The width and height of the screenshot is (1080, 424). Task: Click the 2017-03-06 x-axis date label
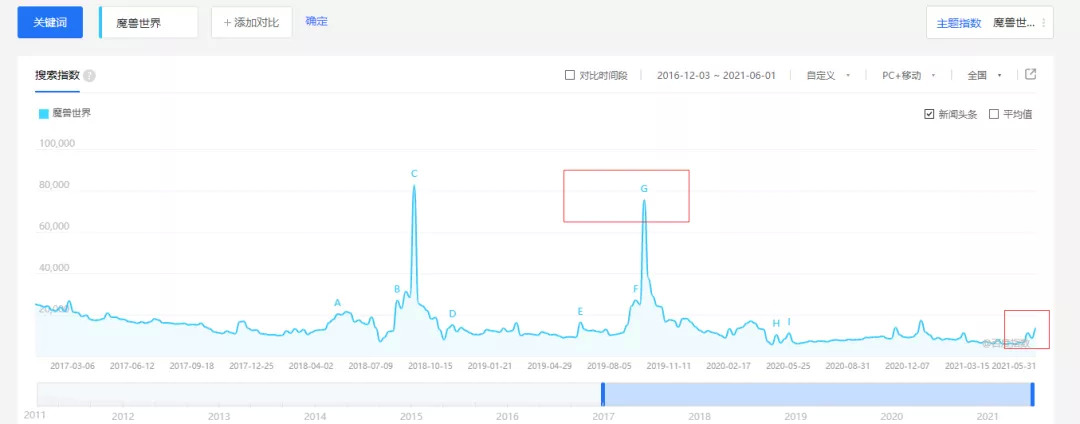point(72,365)
